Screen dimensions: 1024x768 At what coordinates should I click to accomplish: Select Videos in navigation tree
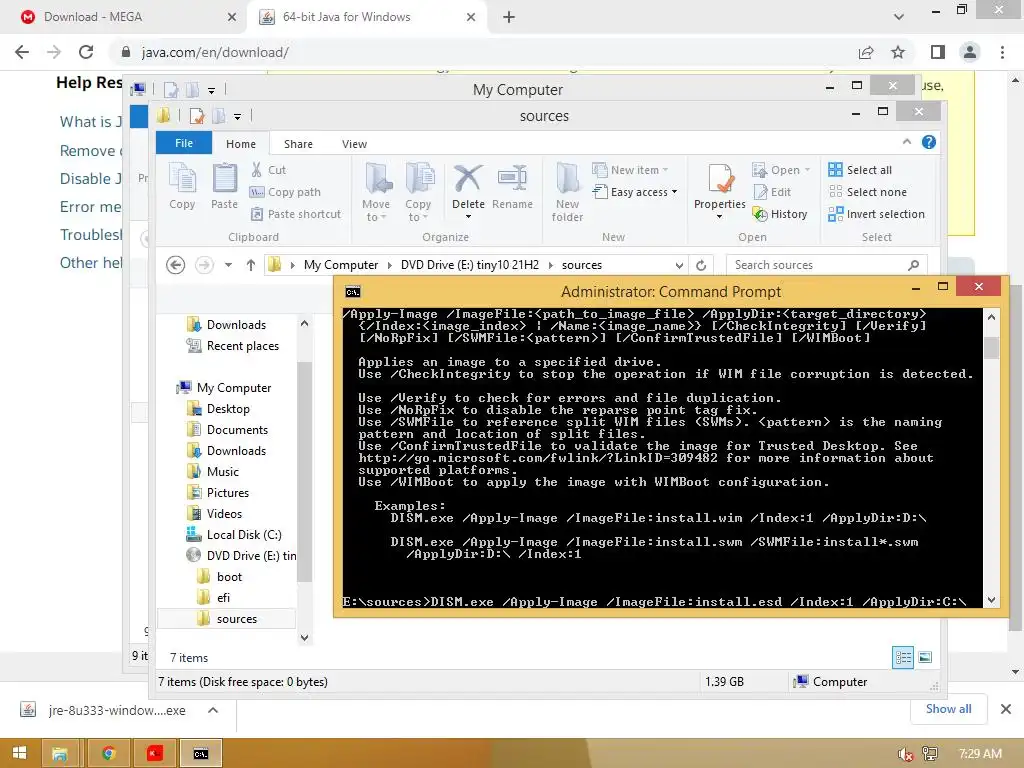coord(214,513)
